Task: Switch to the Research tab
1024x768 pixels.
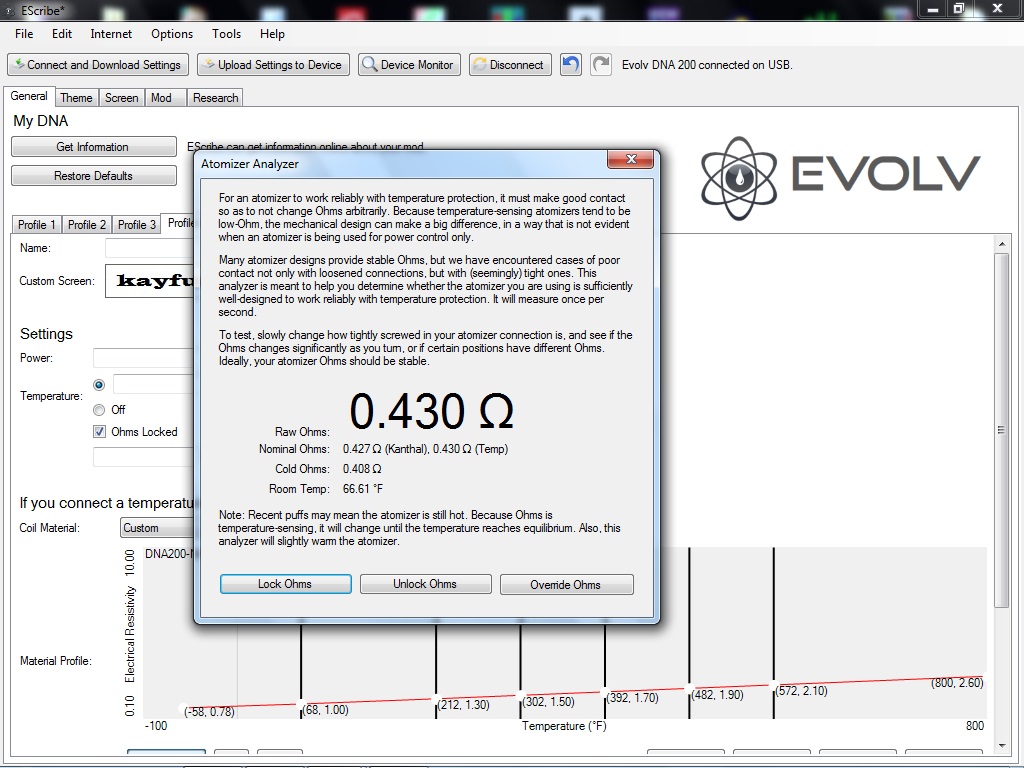Action: (x=216, y=98)
